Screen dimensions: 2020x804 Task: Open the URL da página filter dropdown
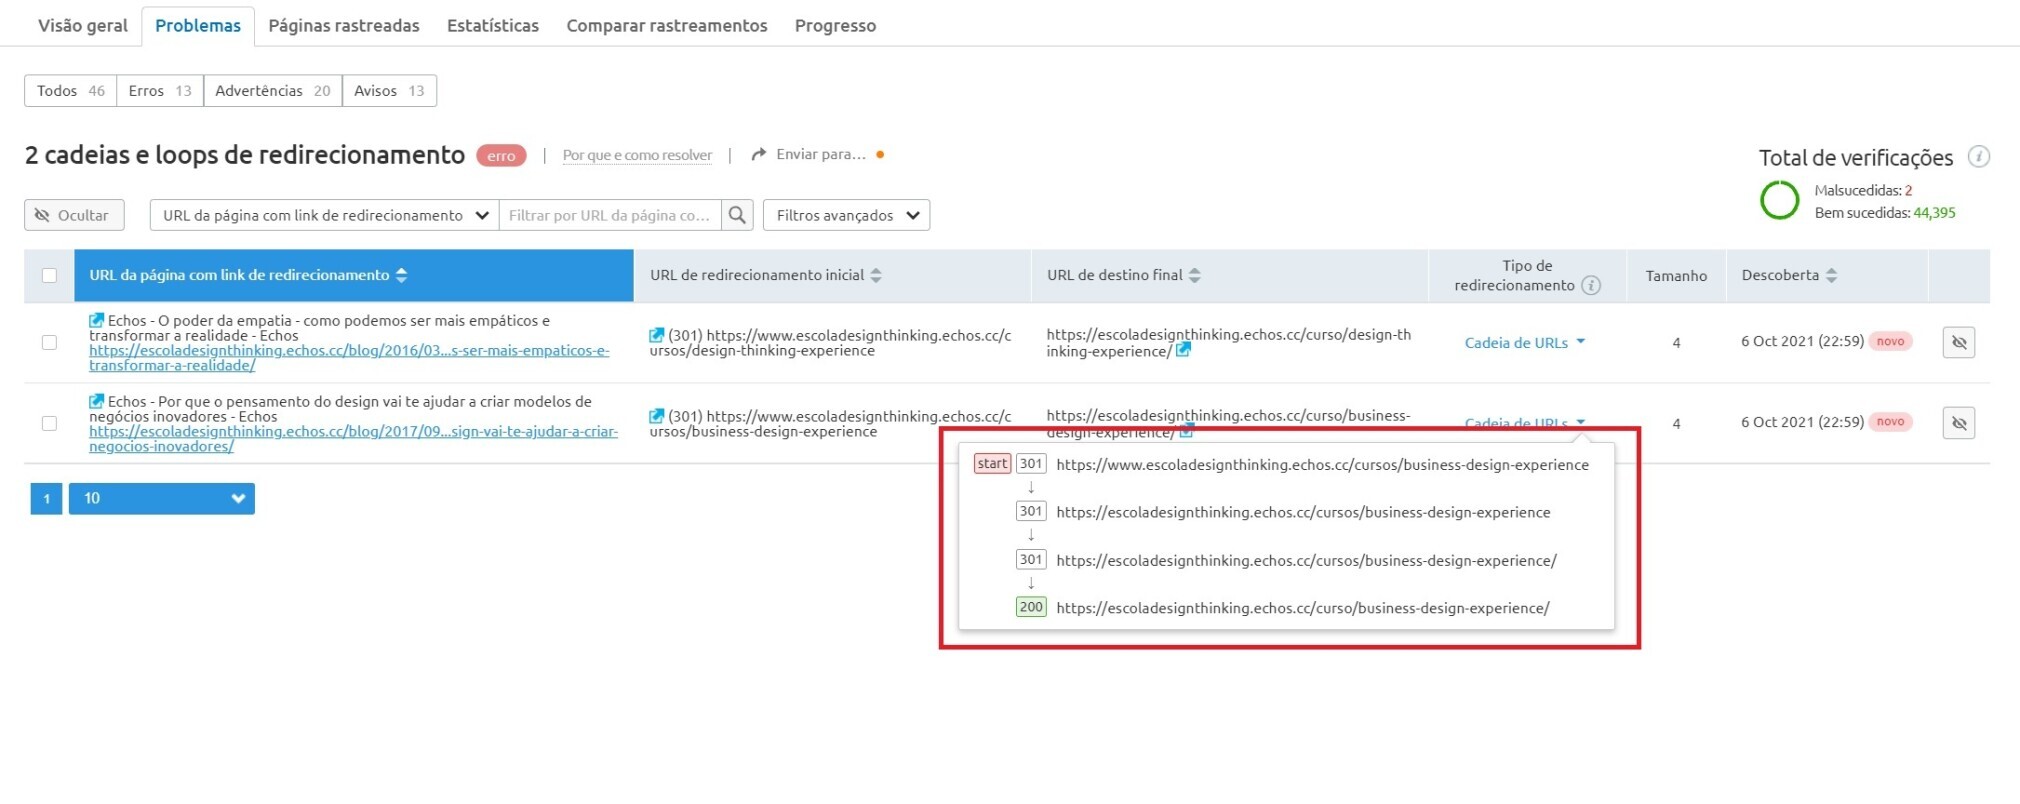(x=324, y=215)
